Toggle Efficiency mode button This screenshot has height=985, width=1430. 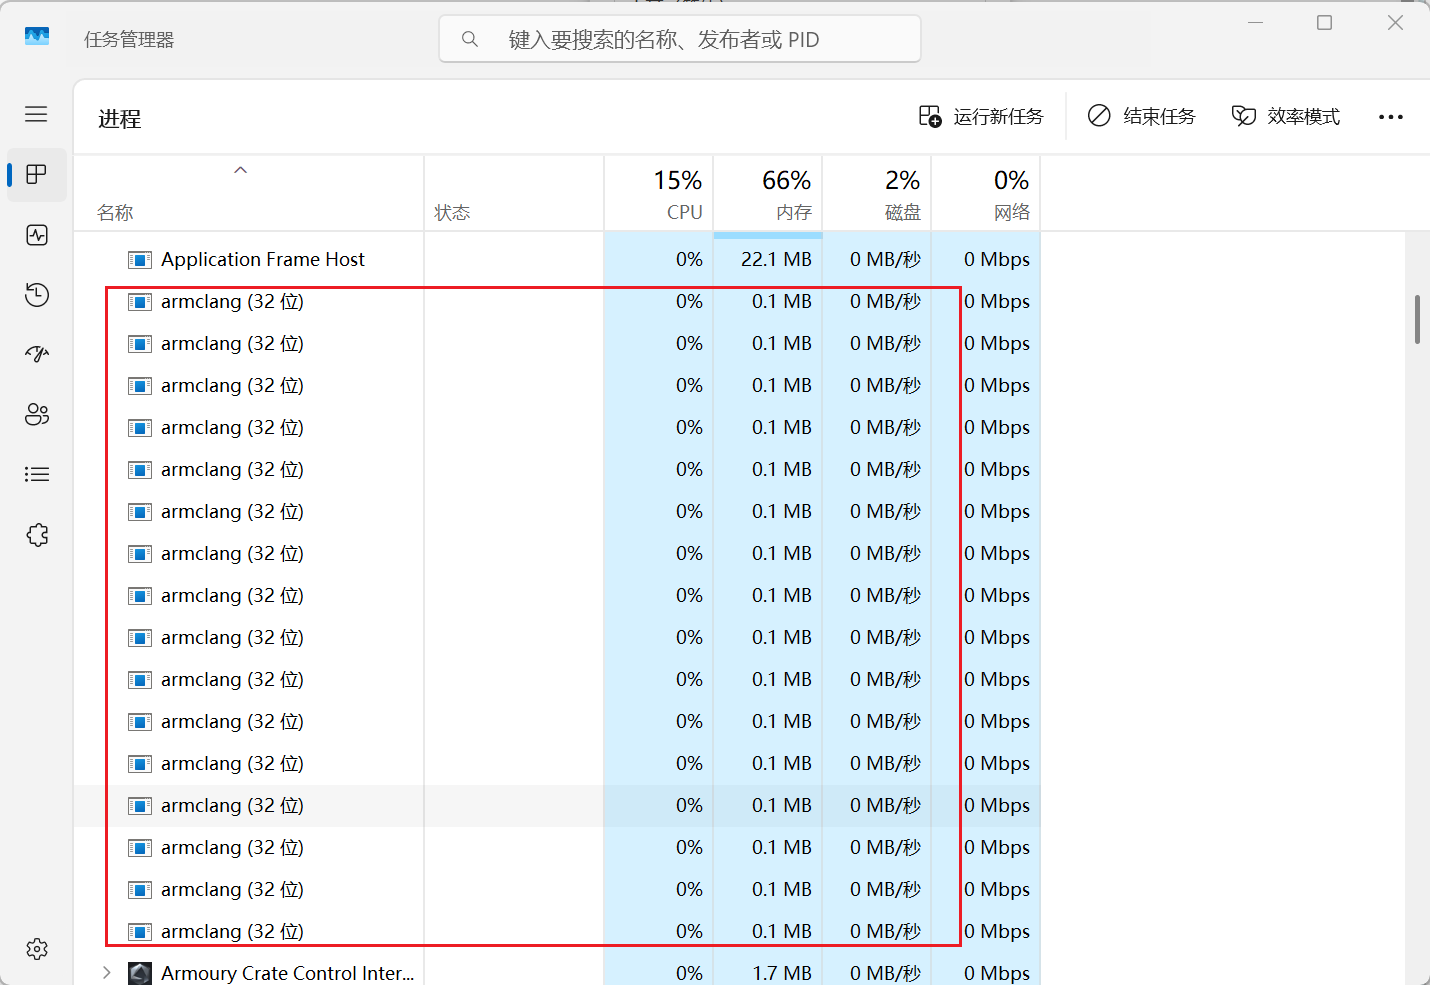tap(1286, 116)
